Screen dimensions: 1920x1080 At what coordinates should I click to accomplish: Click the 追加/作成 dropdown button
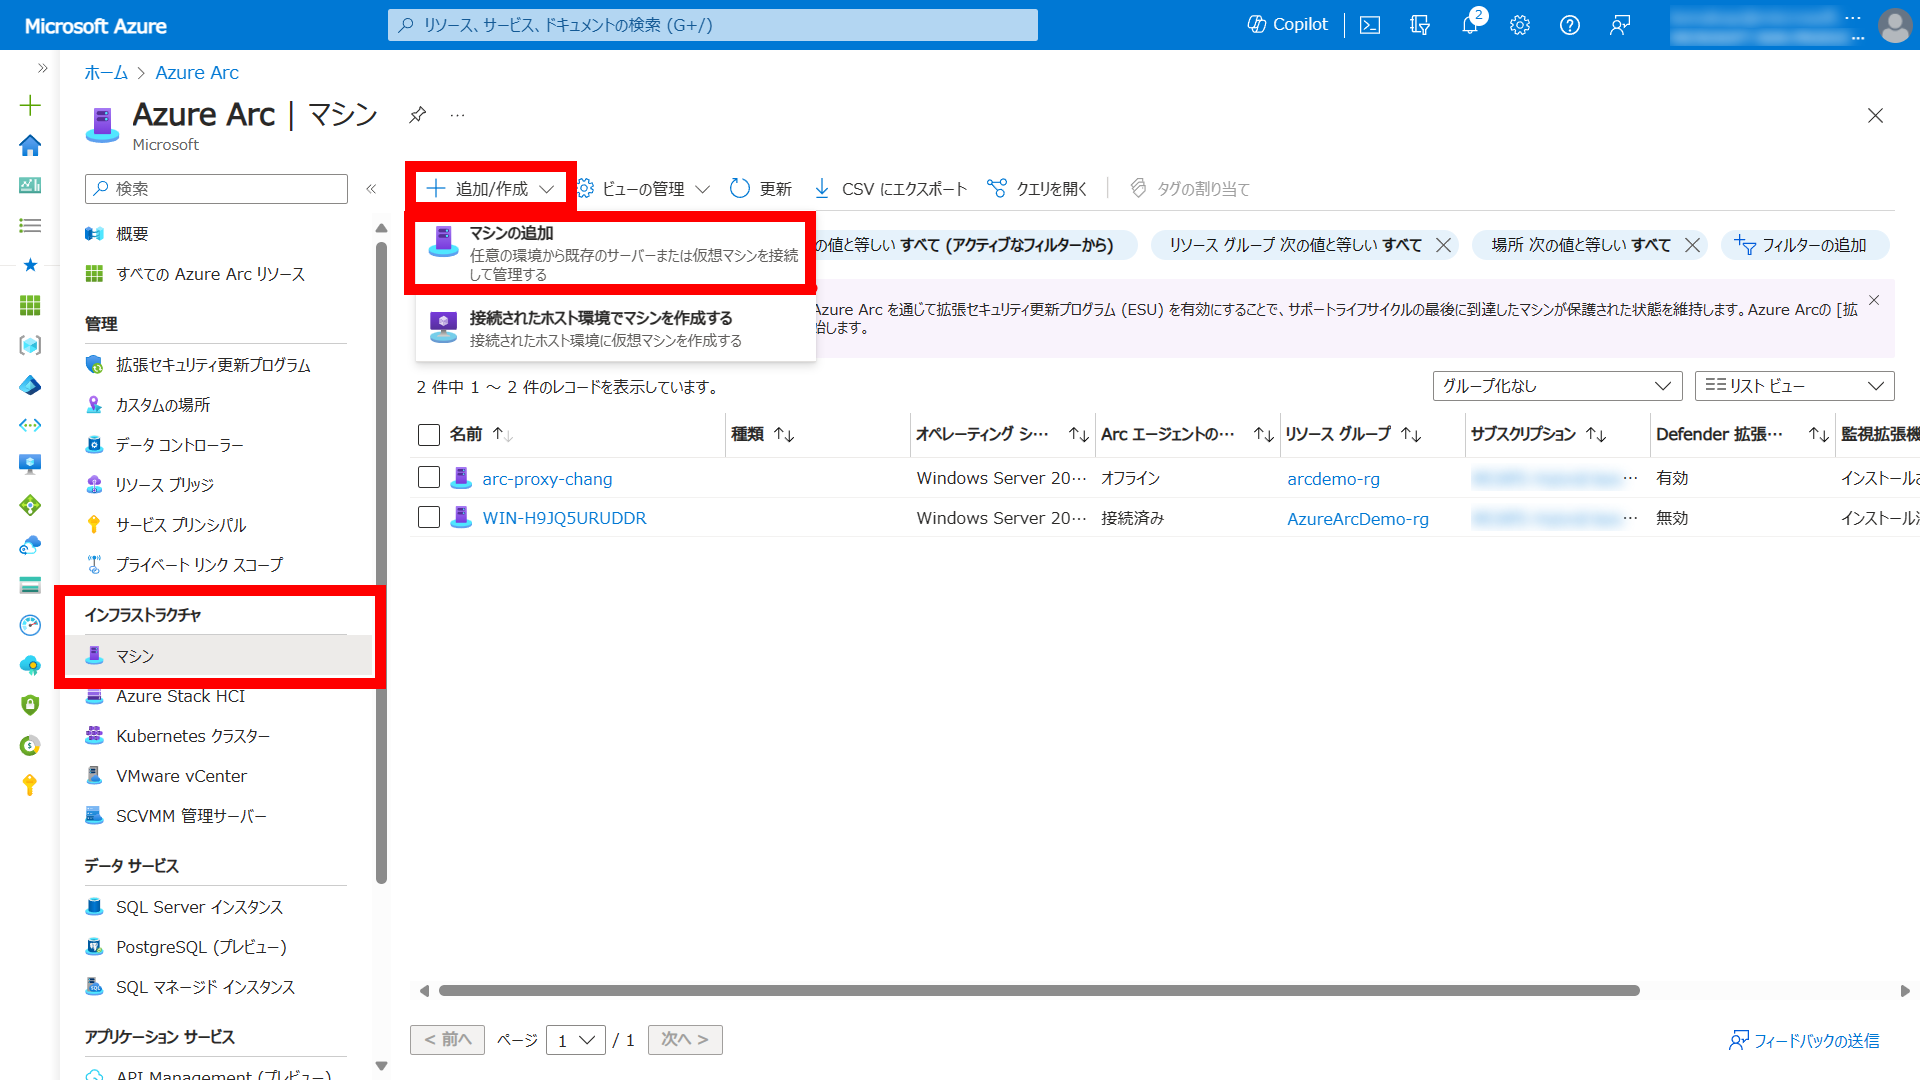pyautogui.click(x=490, y=188)
